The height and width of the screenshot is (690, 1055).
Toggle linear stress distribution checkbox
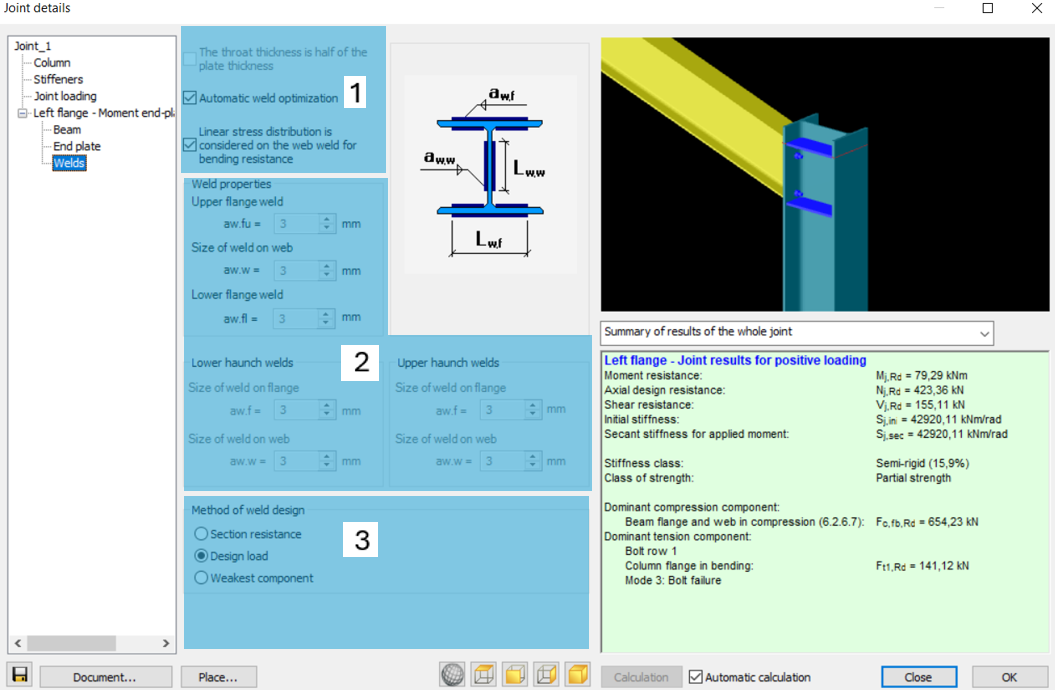tap(190, 145)
